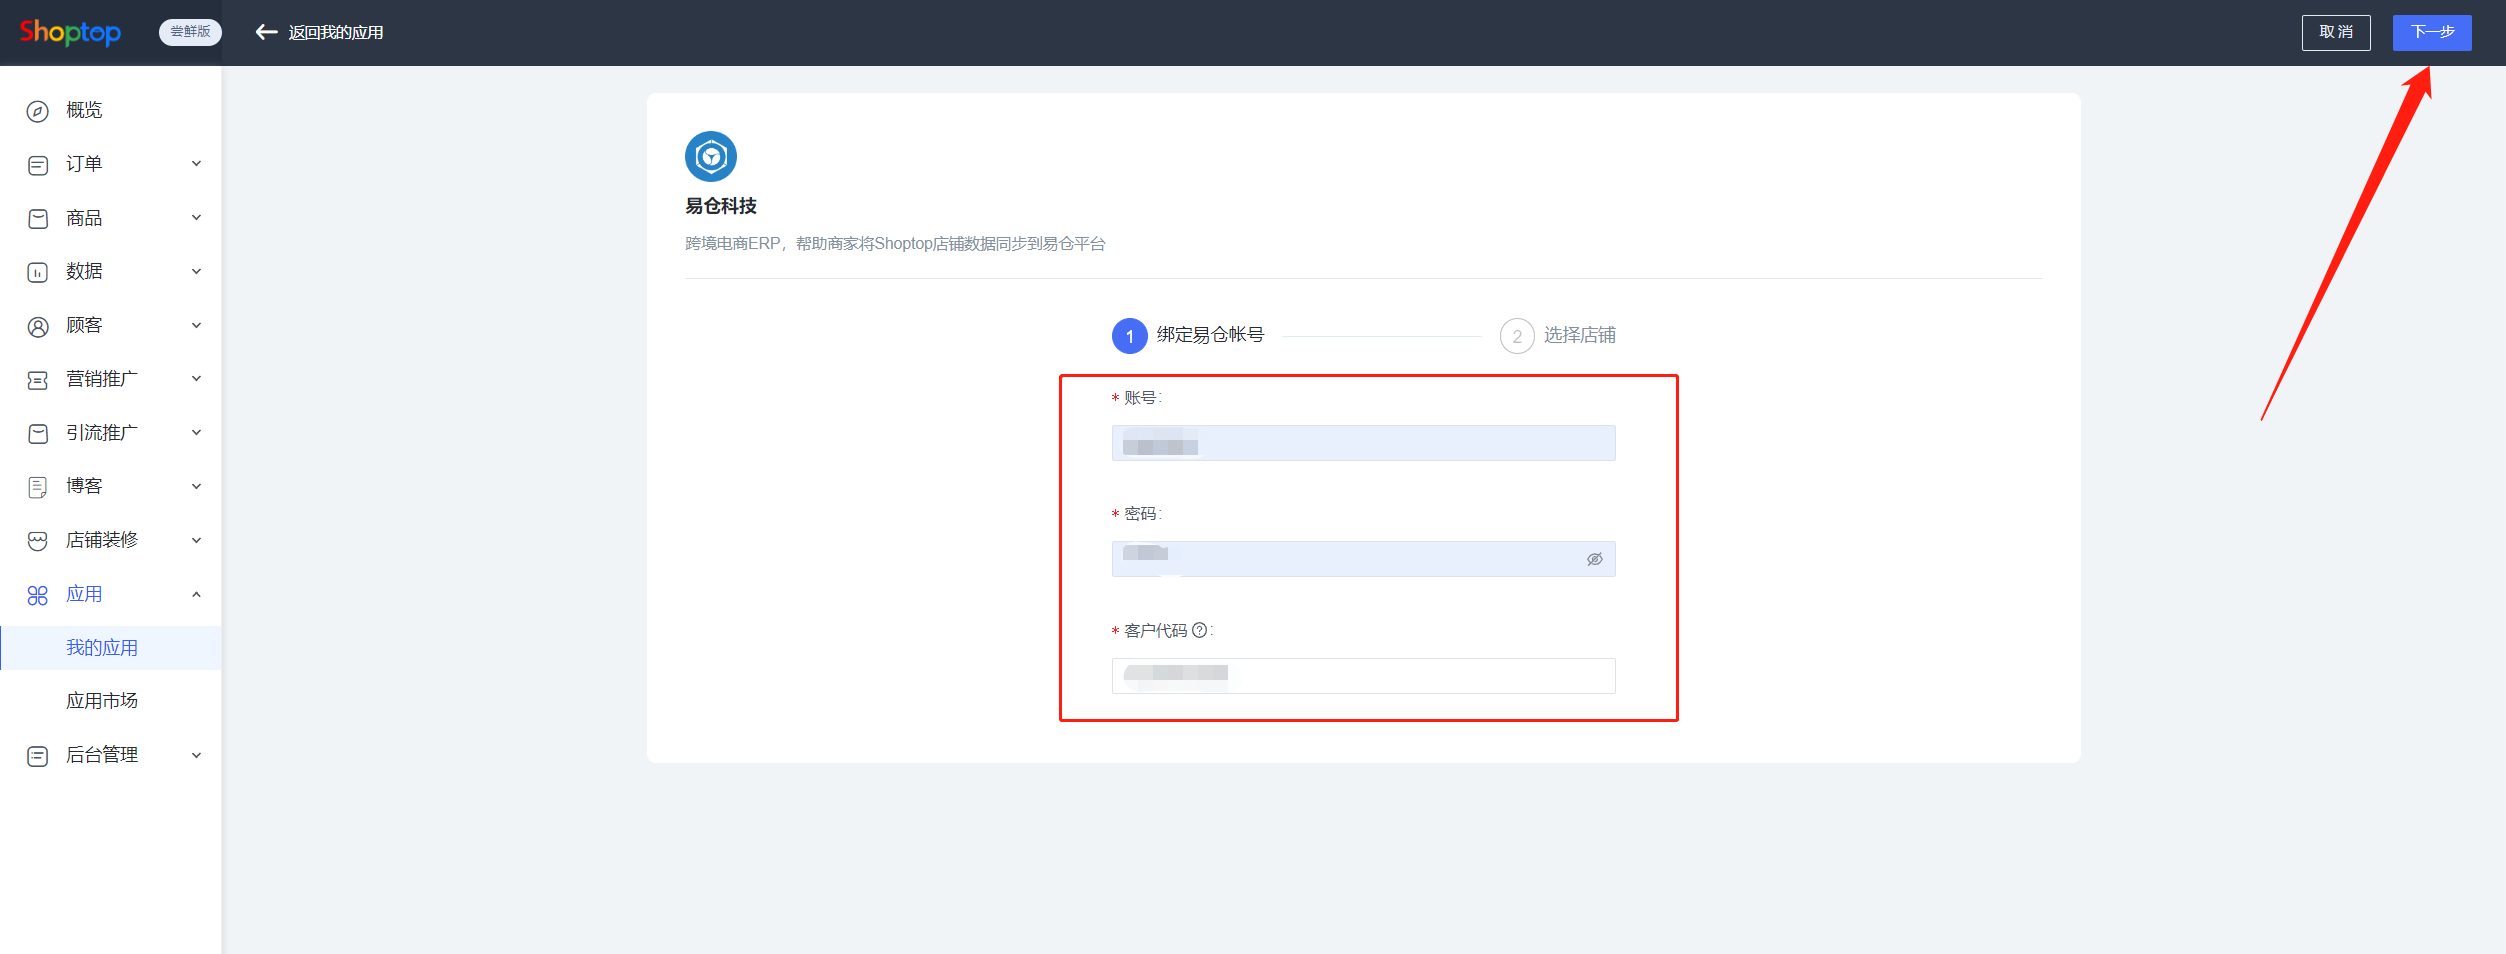The height and width of the screenshot is (954, 2506).
Task: Click the 后台管理 admin icon
Action: click(x=38, y=756)
